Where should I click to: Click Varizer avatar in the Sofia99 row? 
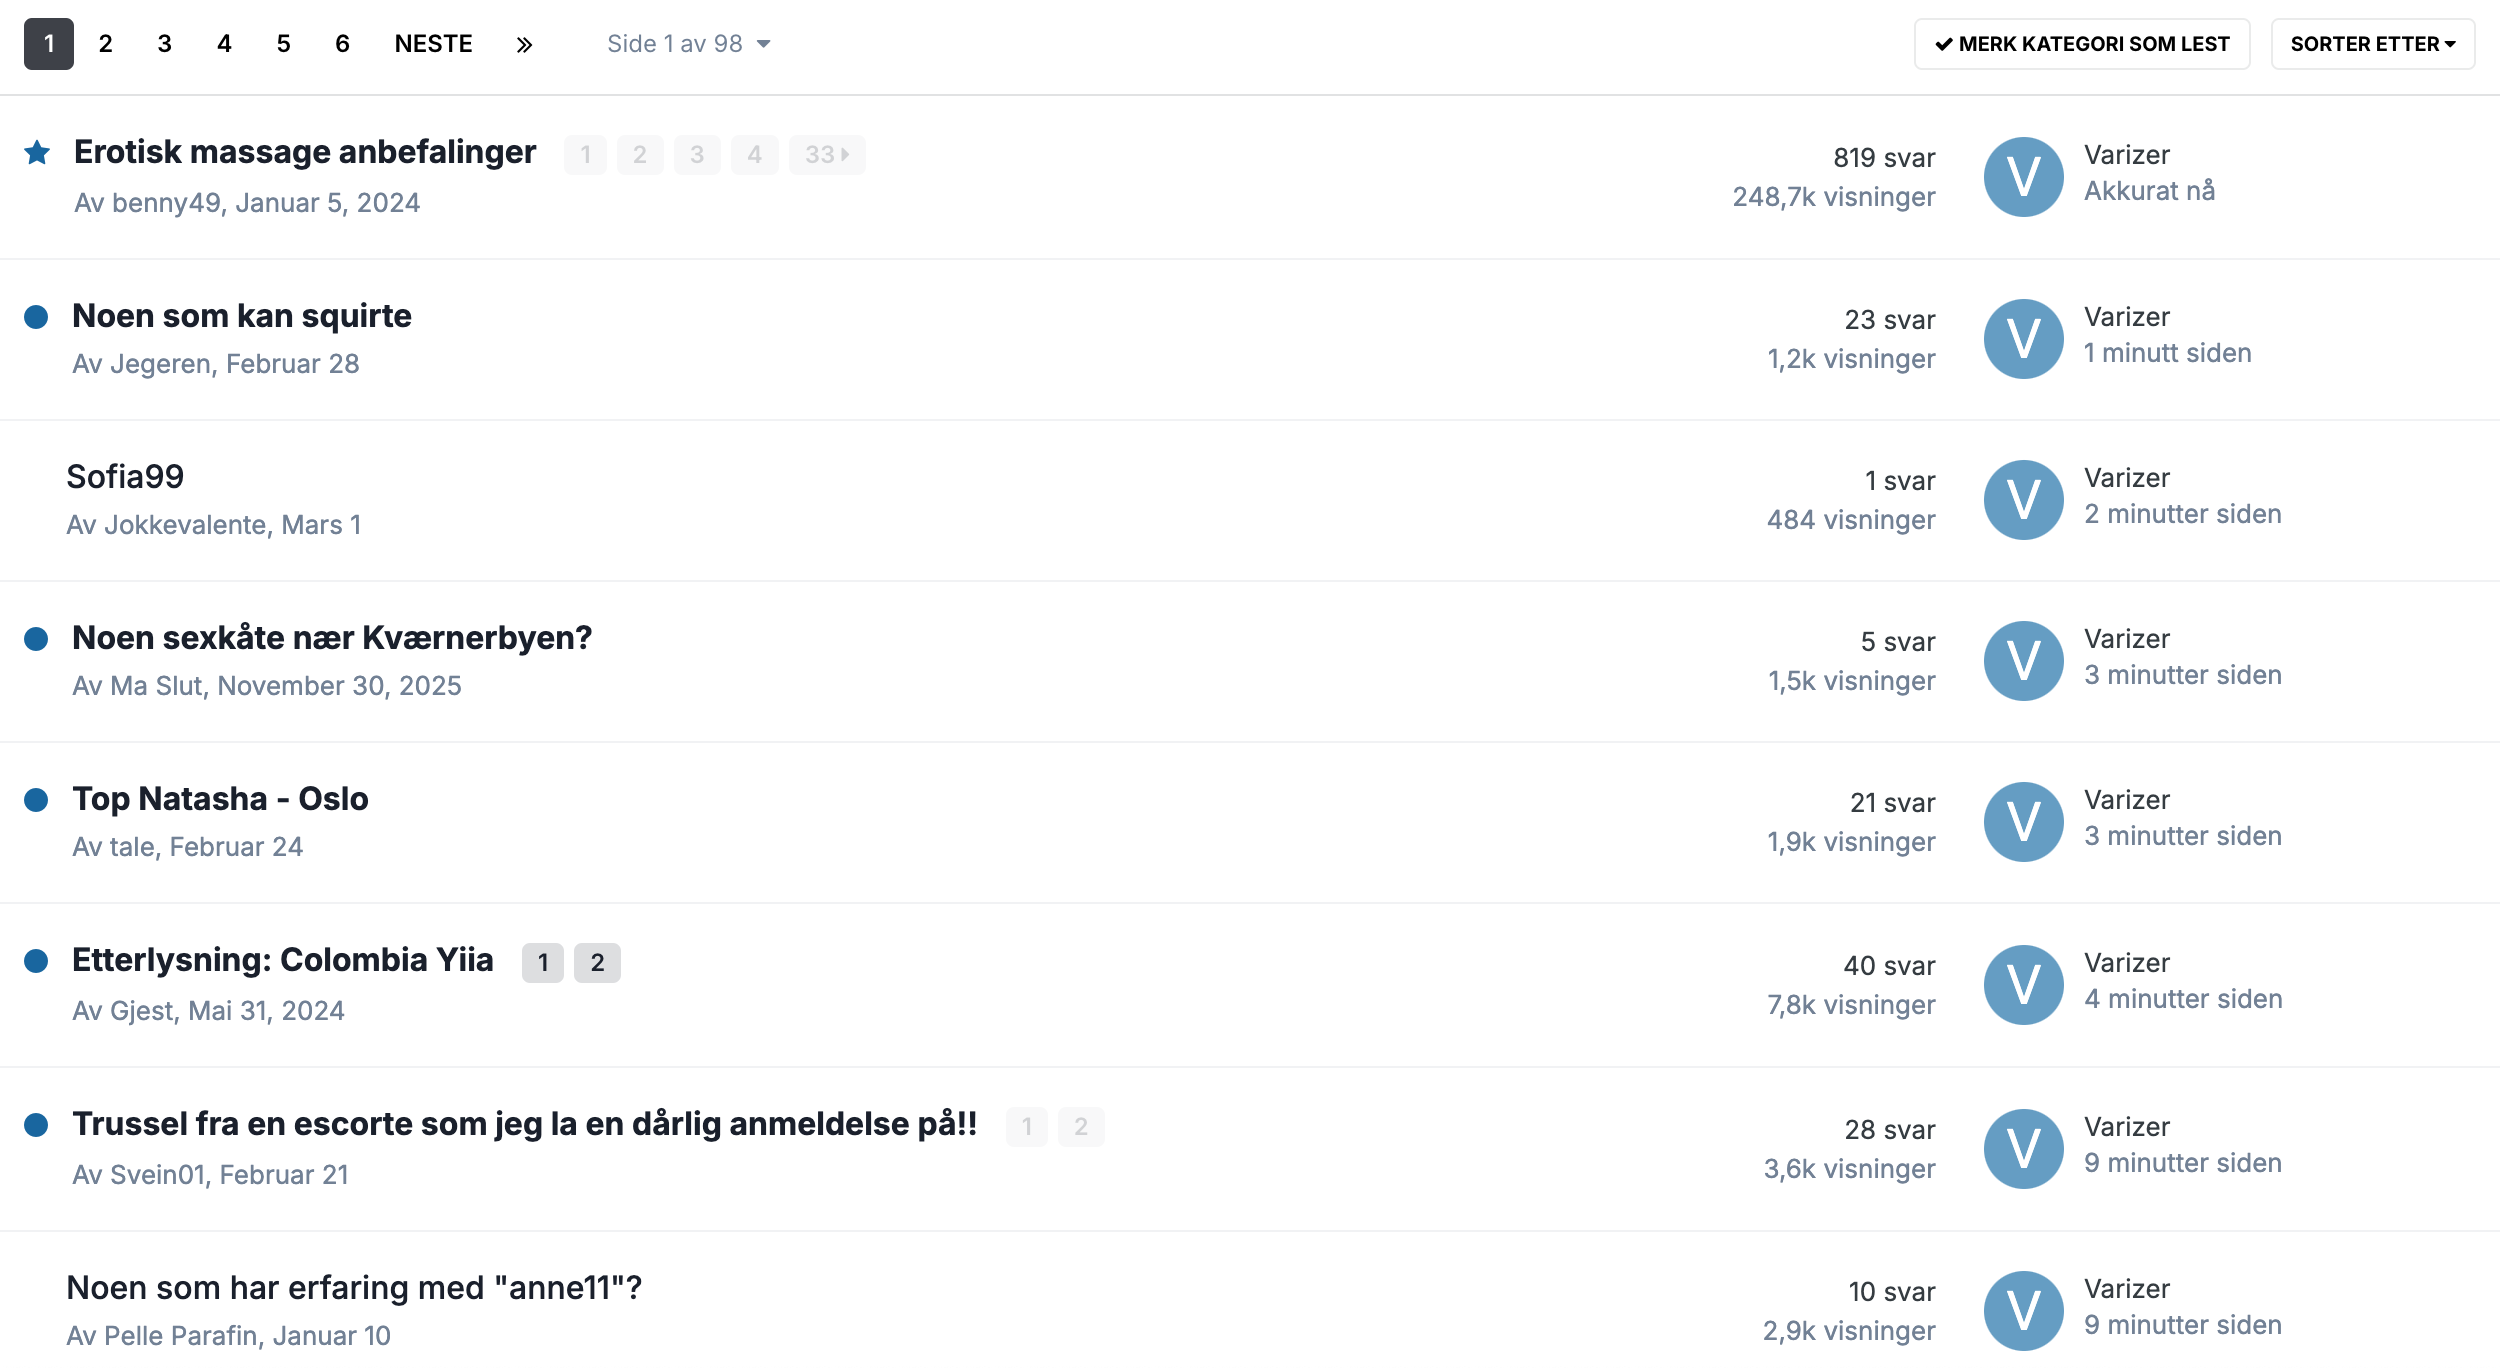[x=2023, y=500]
